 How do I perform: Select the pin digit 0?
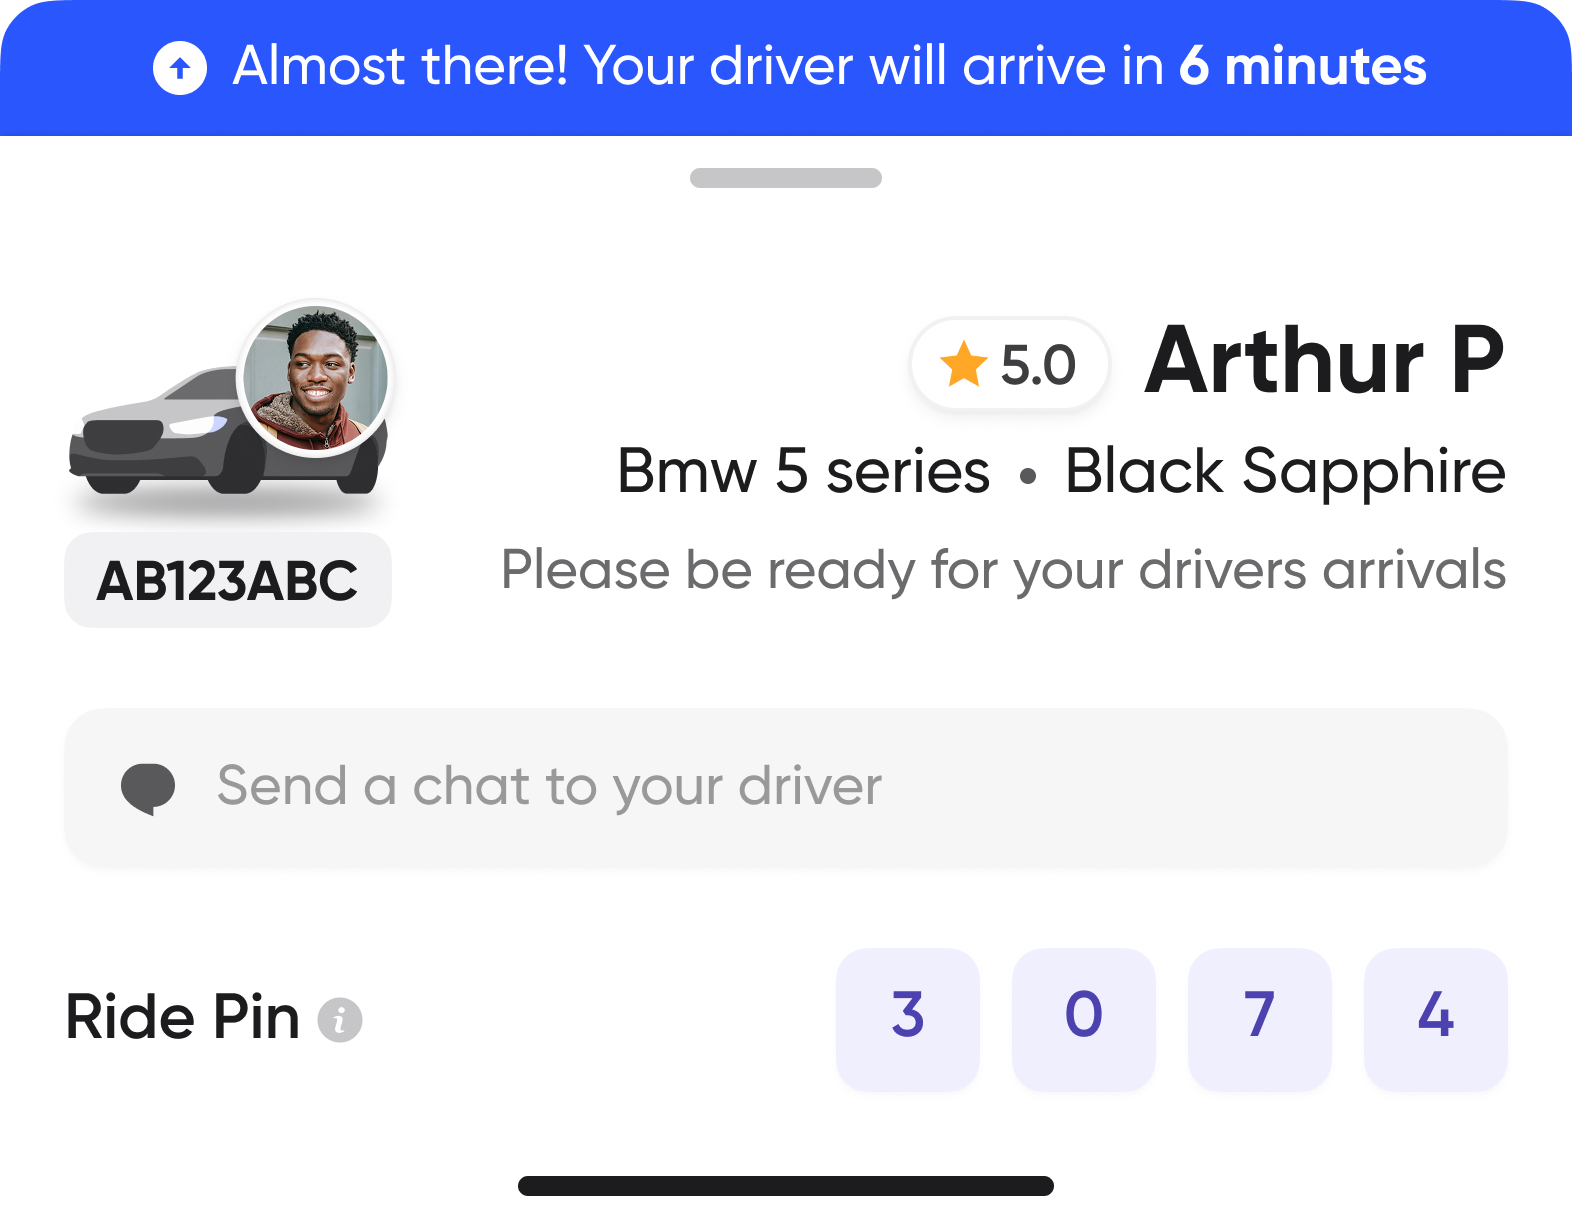pyautogui.click(x=1084, y=1018)
